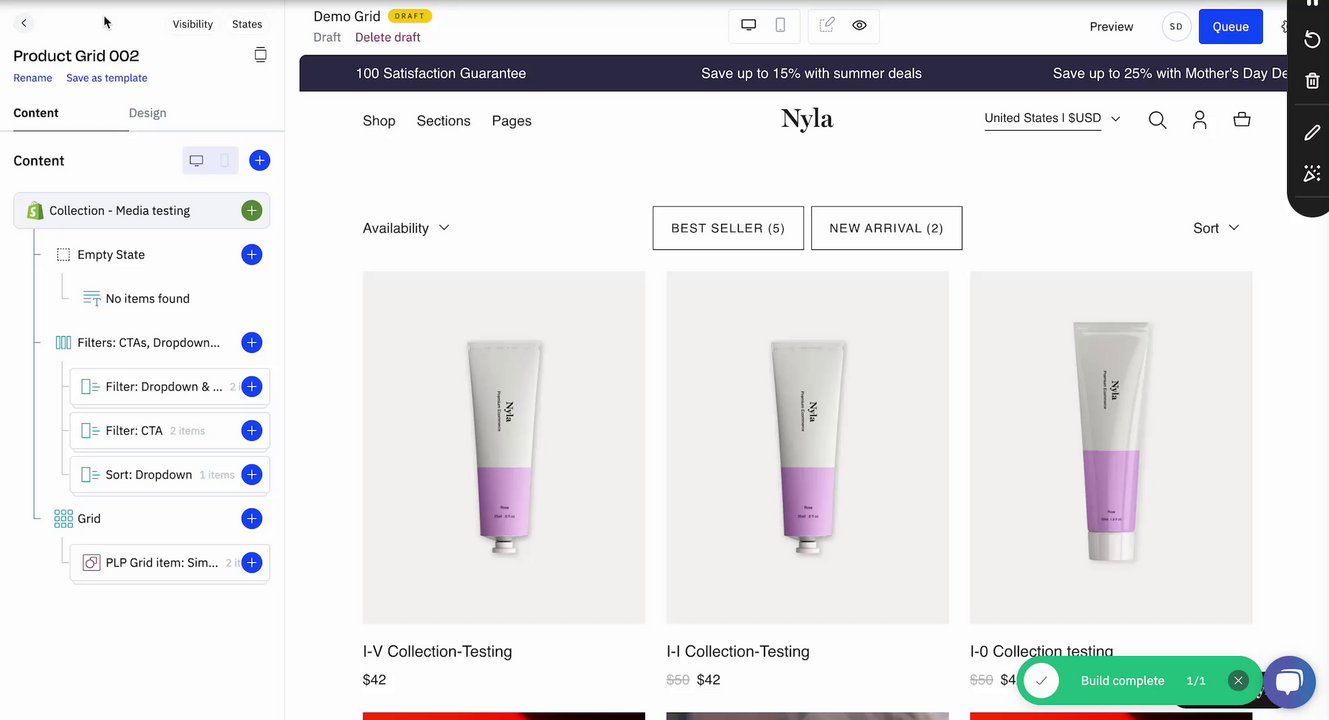
Task: Click the duplicate section icon beside Product Grid 002
Action: pos(260,55)
